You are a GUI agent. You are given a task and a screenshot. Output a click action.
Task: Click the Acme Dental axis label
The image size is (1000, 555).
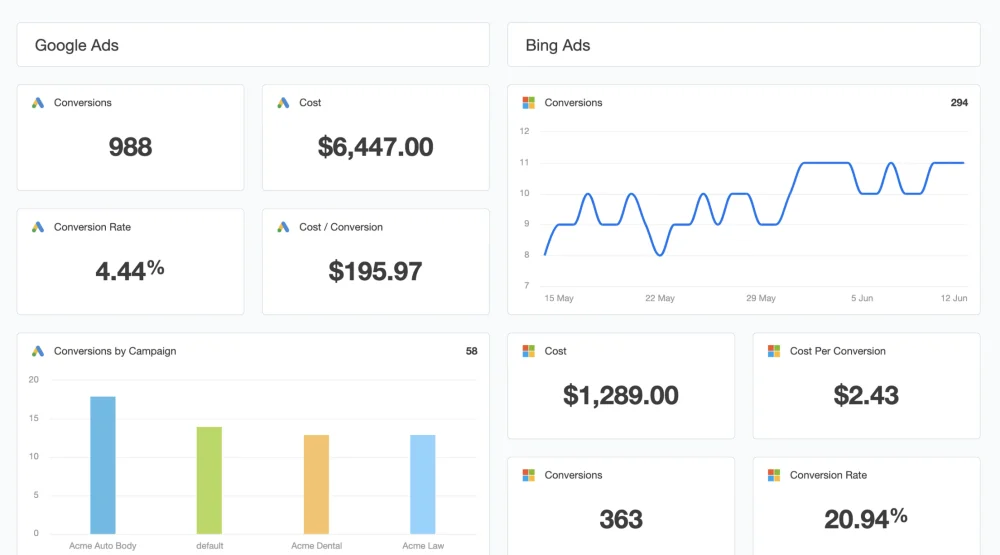[316, 545]
